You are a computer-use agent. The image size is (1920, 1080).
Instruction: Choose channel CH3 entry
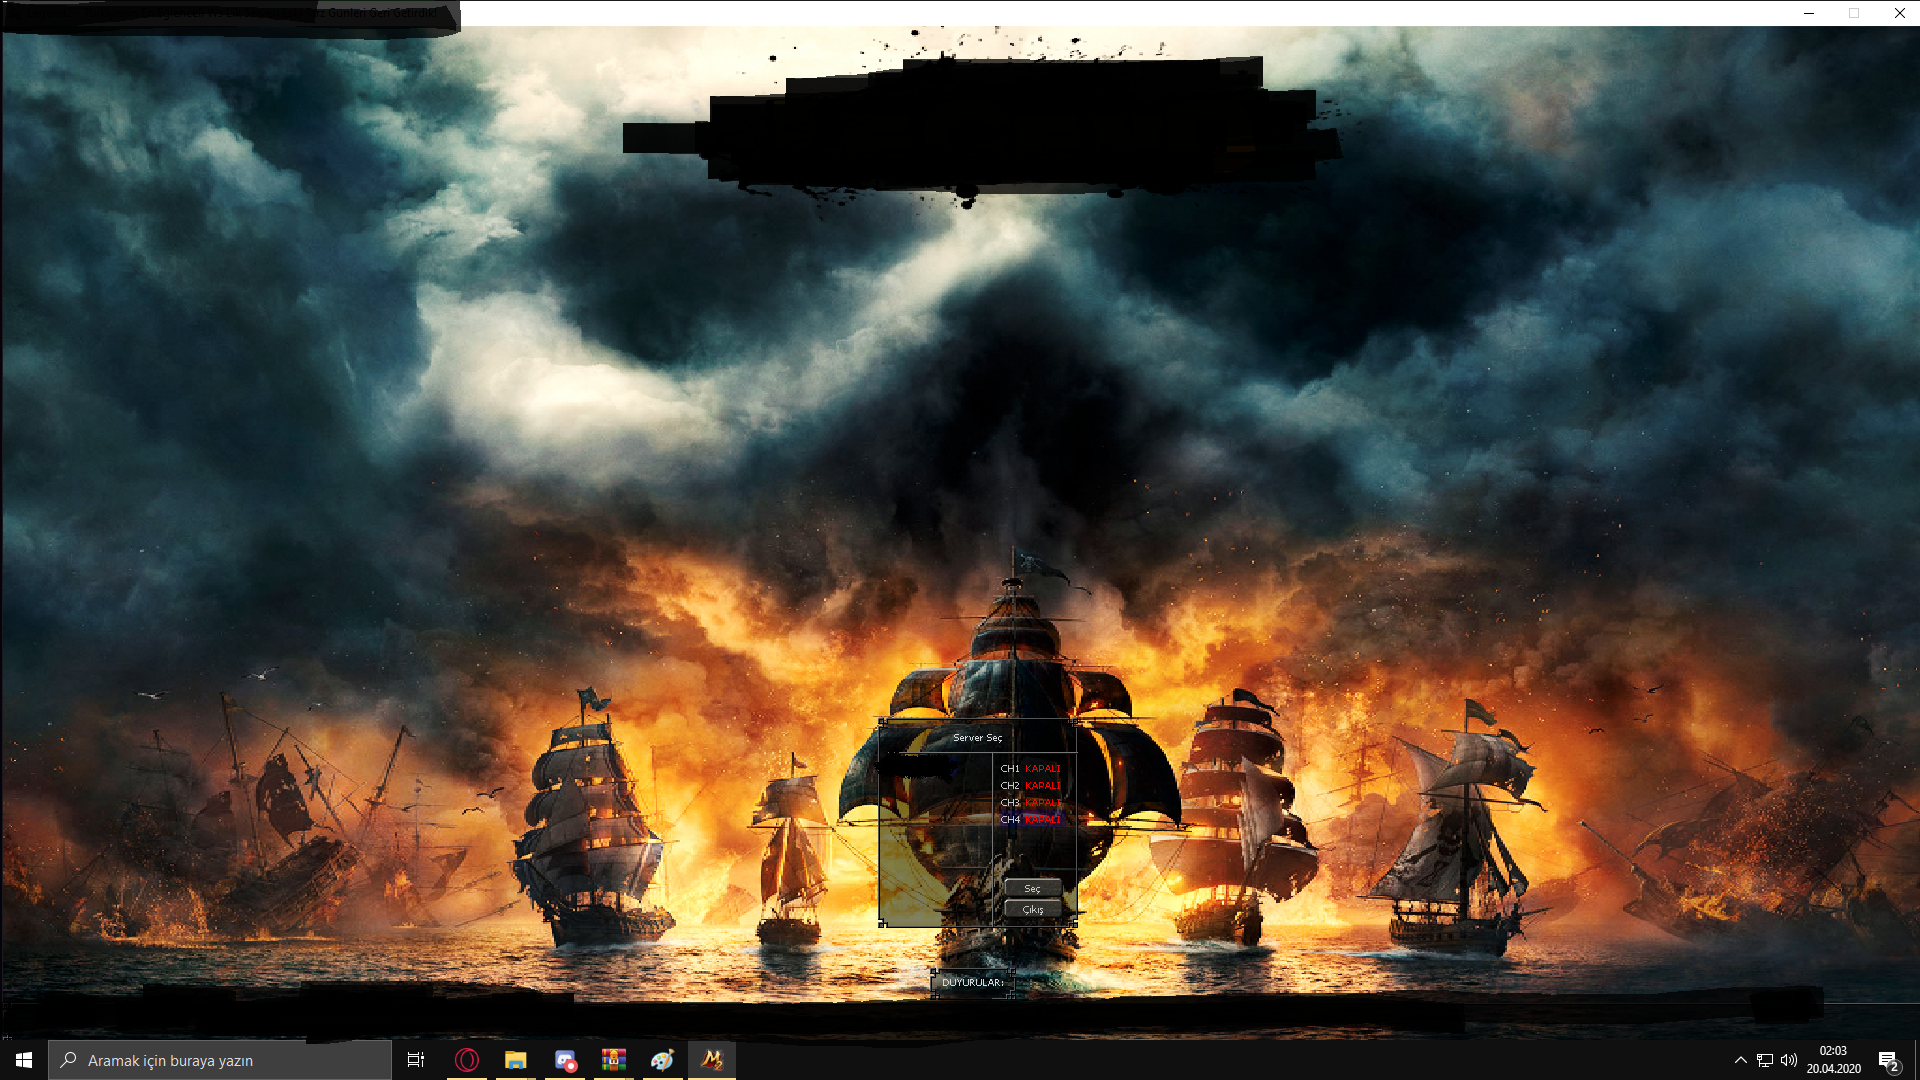point(1030,803)
